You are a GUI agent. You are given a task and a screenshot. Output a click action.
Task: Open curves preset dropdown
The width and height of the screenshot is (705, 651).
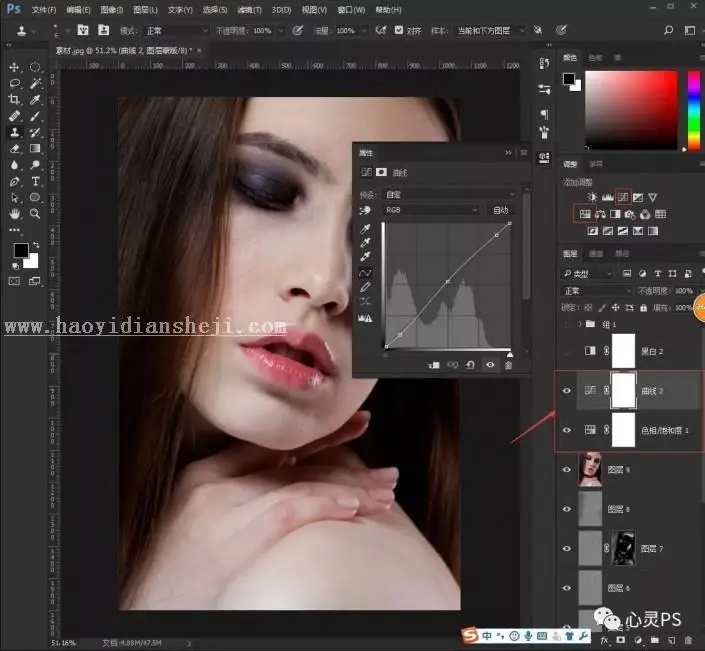tap(449, 195)
